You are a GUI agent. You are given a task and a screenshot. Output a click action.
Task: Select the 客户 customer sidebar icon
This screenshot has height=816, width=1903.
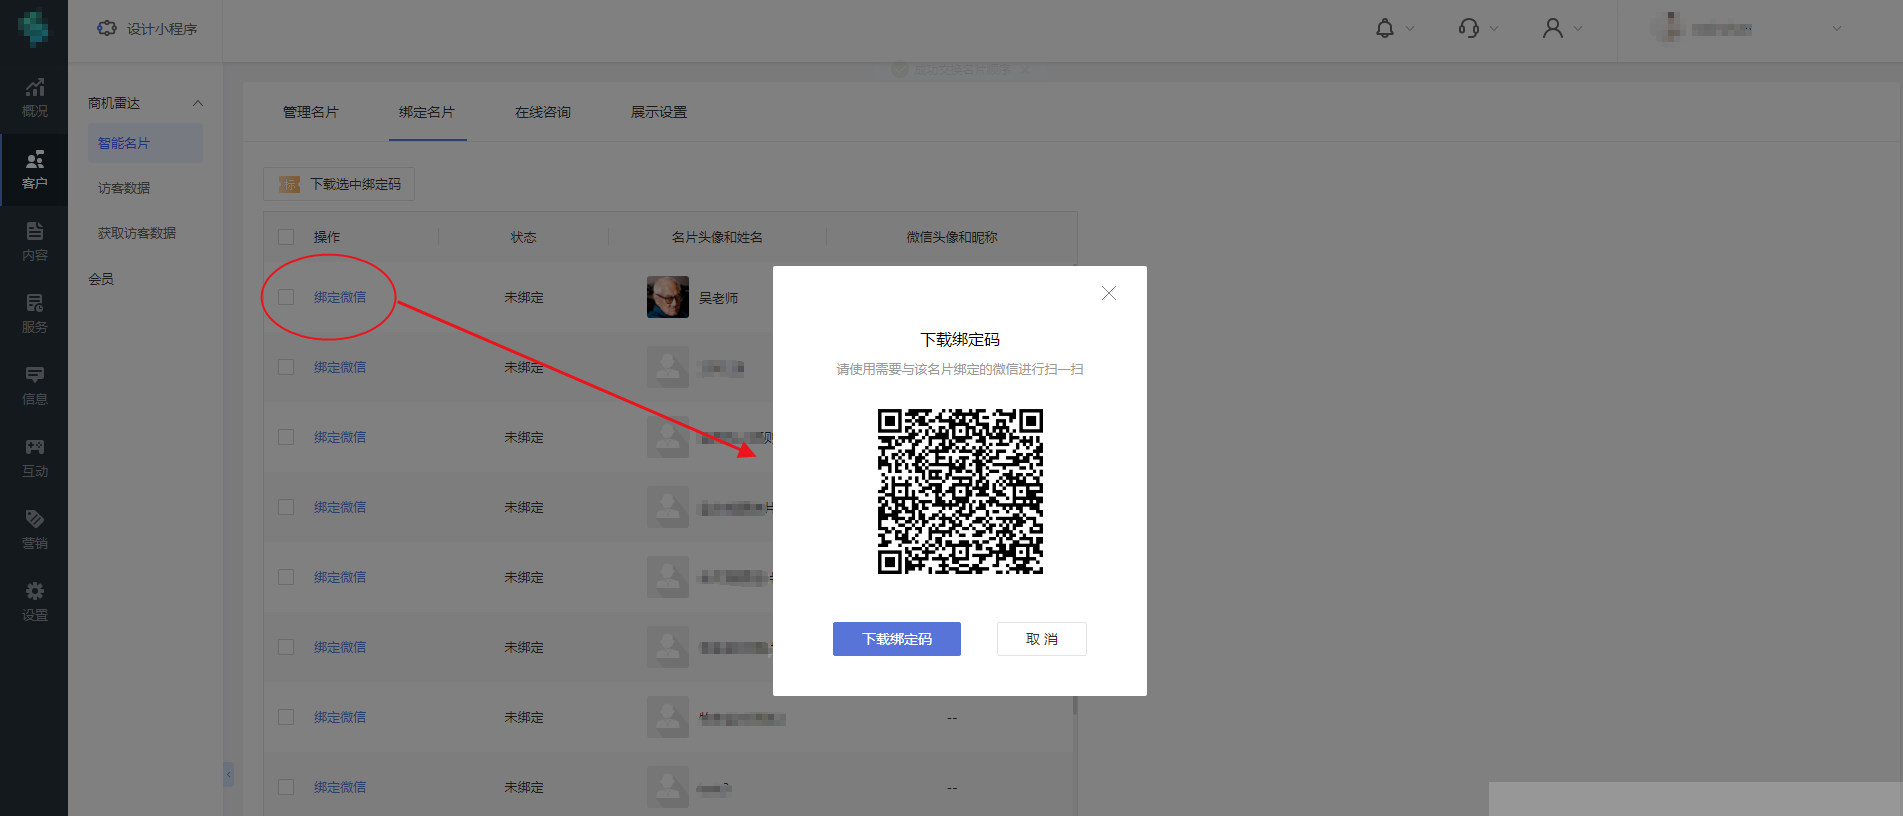point(34,160)
